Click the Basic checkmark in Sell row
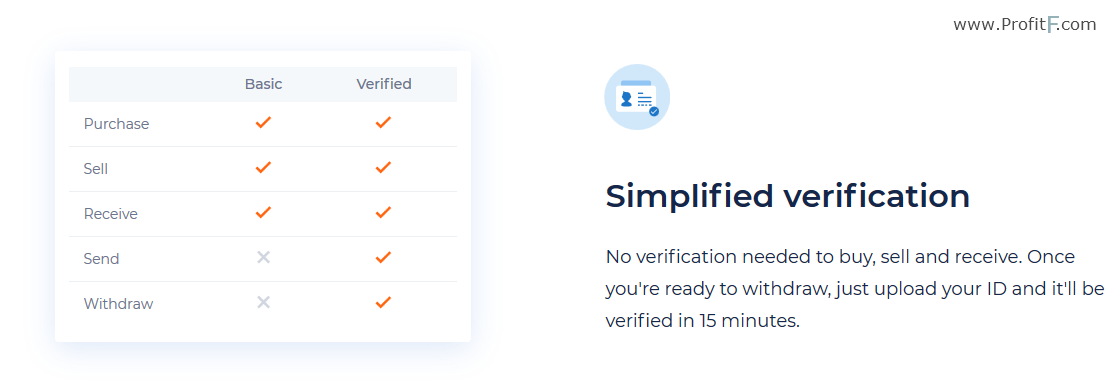Image resolution: width=1116 pixels, height=387 pixels. pos(263,167)
